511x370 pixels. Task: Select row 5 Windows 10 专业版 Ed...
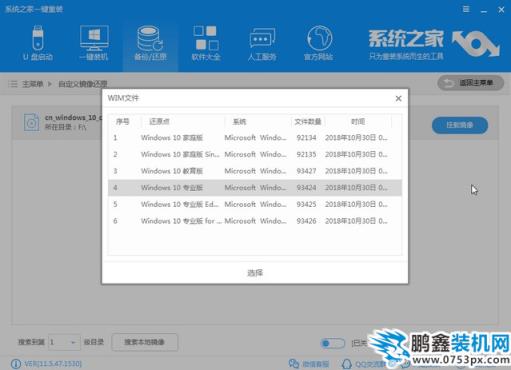coord(255,204)
